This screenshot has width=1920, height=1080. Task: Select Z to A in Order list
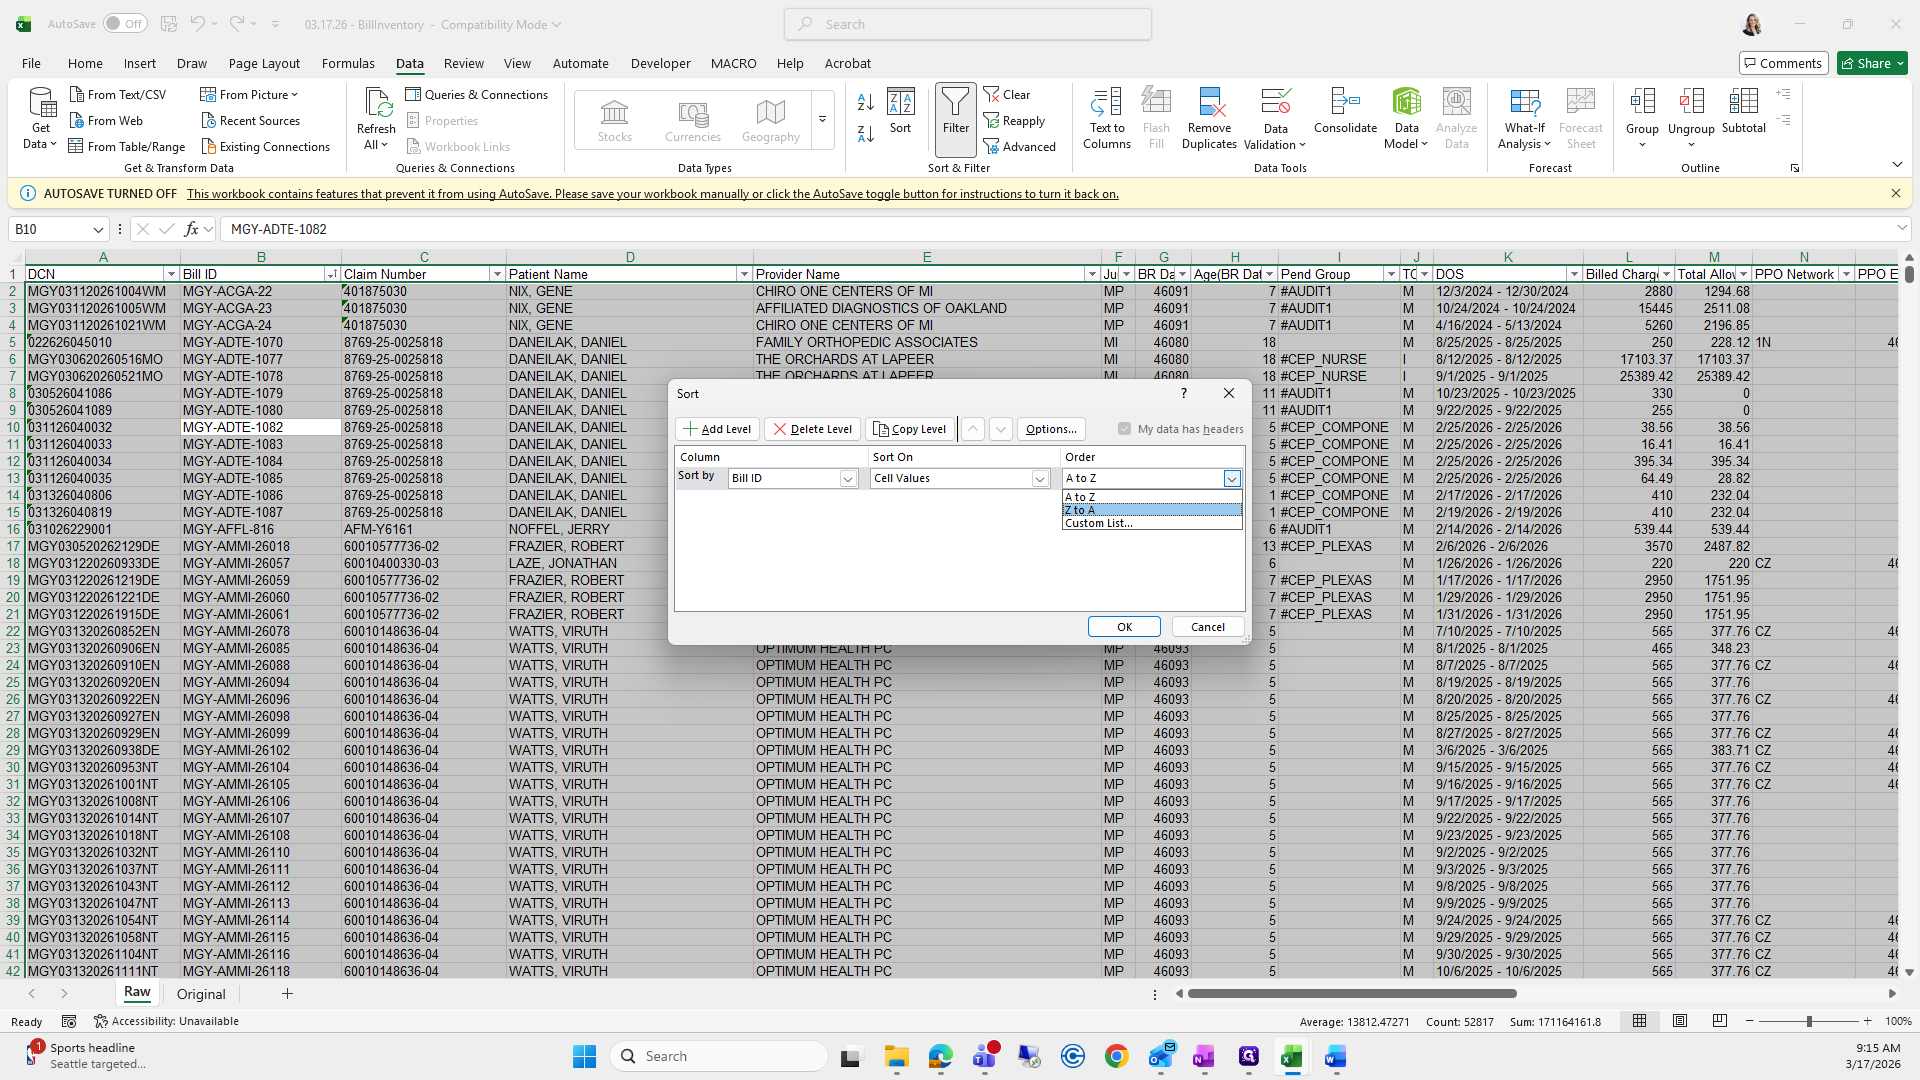[x=1150, y=510]
